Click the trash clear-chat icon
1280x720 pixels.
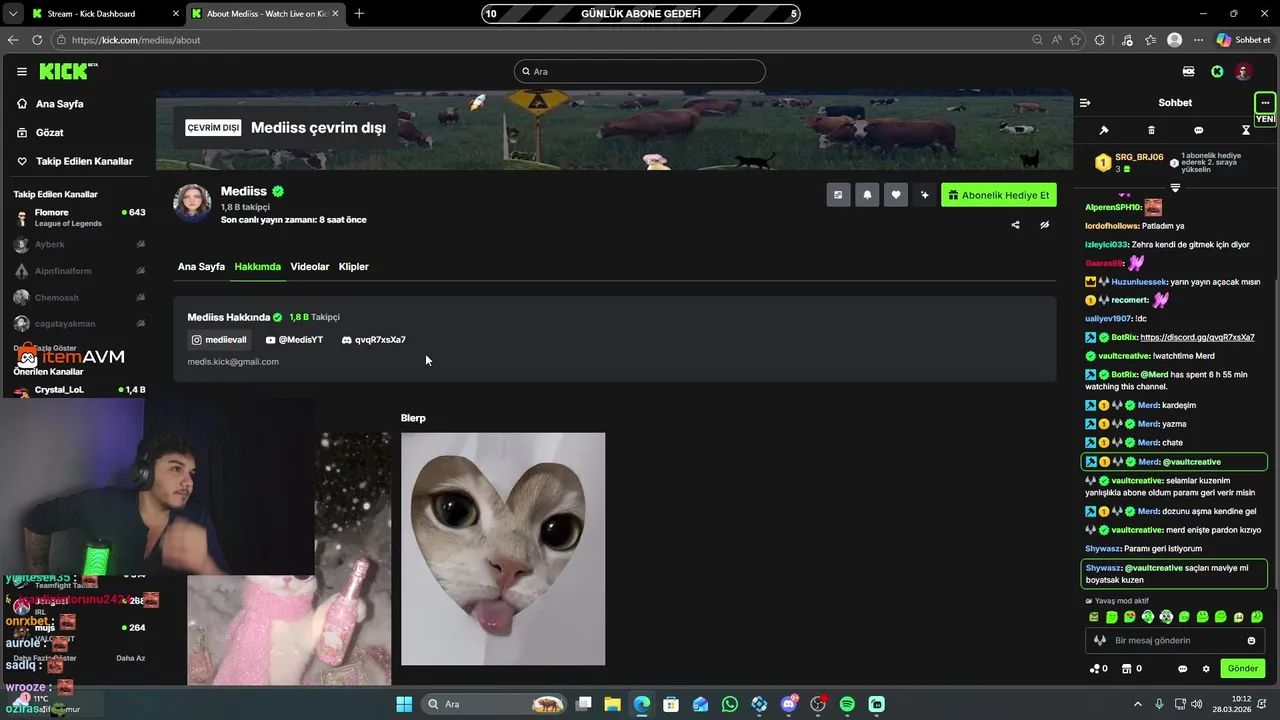point(1151,130)
